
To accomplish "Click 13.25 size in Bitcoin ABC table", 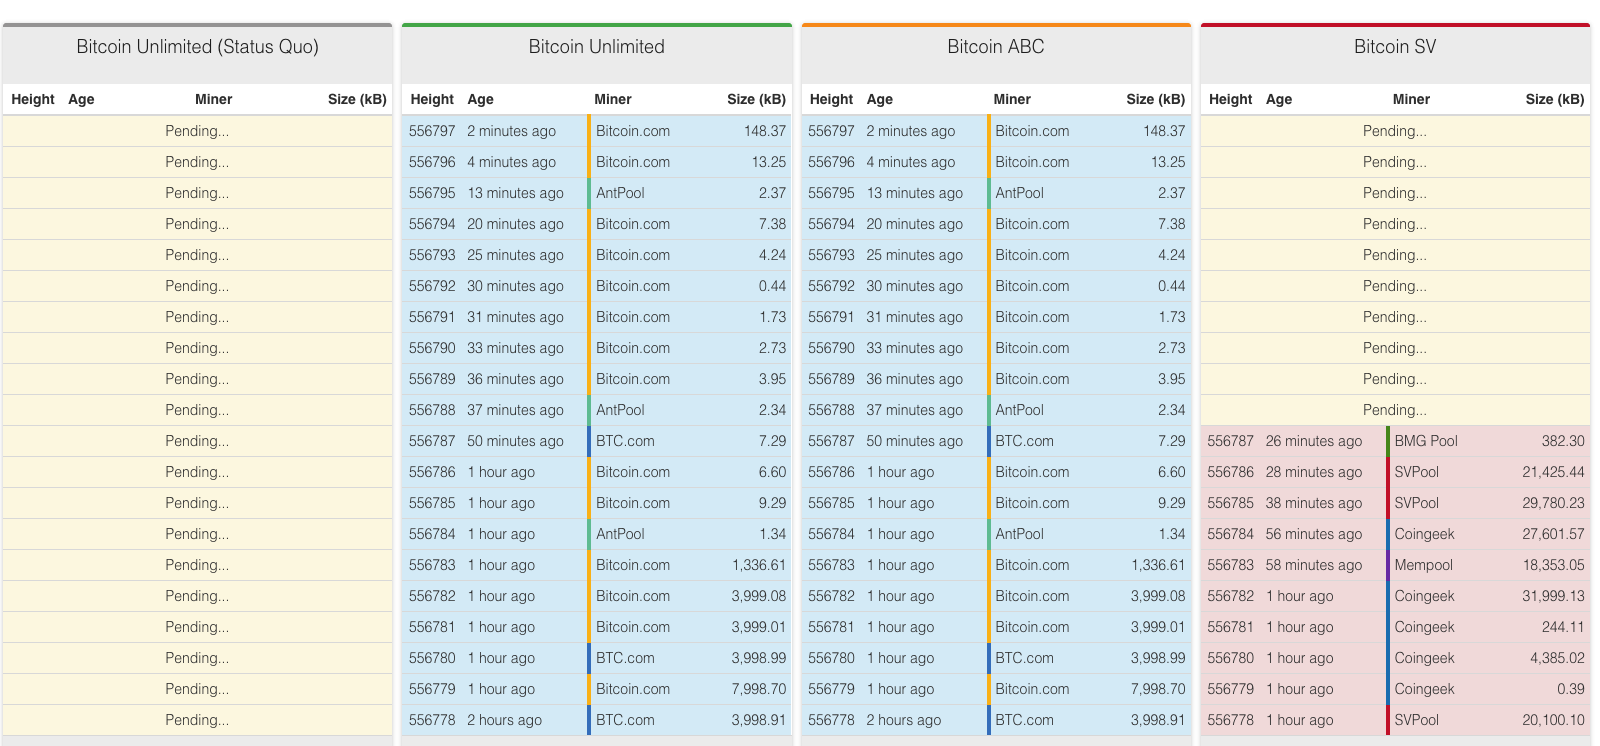I will coord(1168,162).
